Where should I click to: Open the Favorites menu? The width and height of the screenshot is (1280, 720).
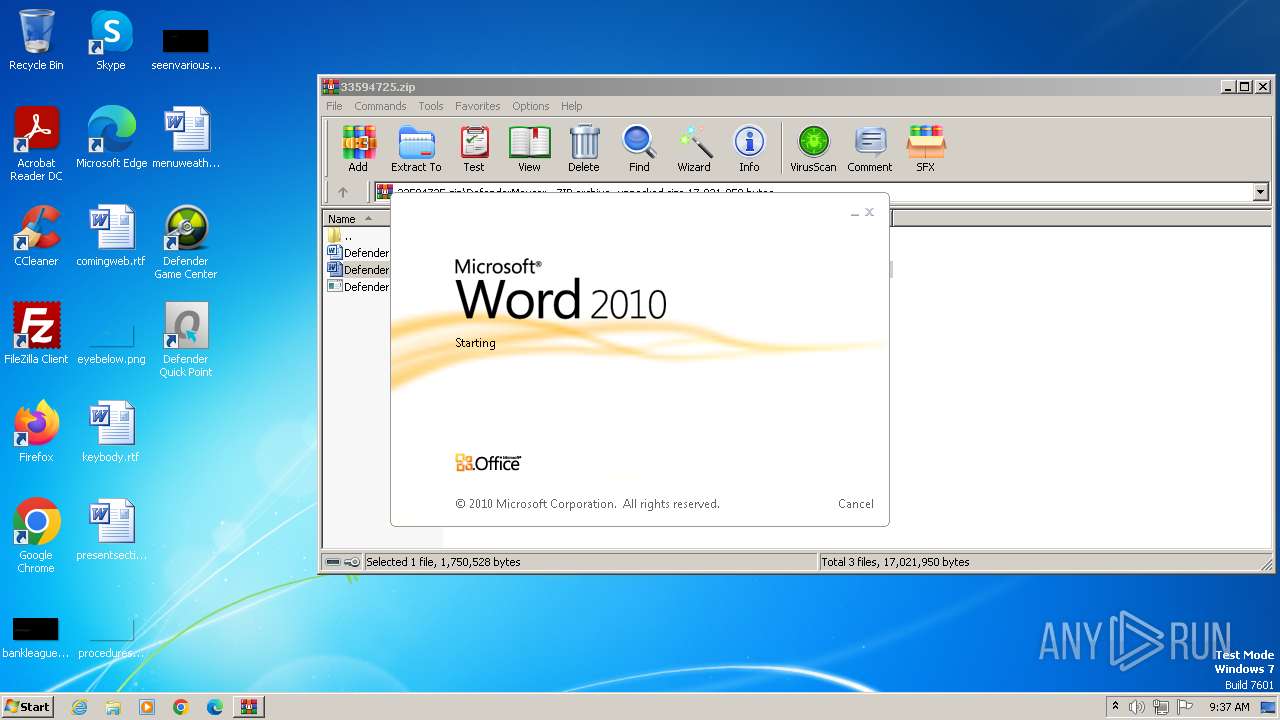pos(478,106)
